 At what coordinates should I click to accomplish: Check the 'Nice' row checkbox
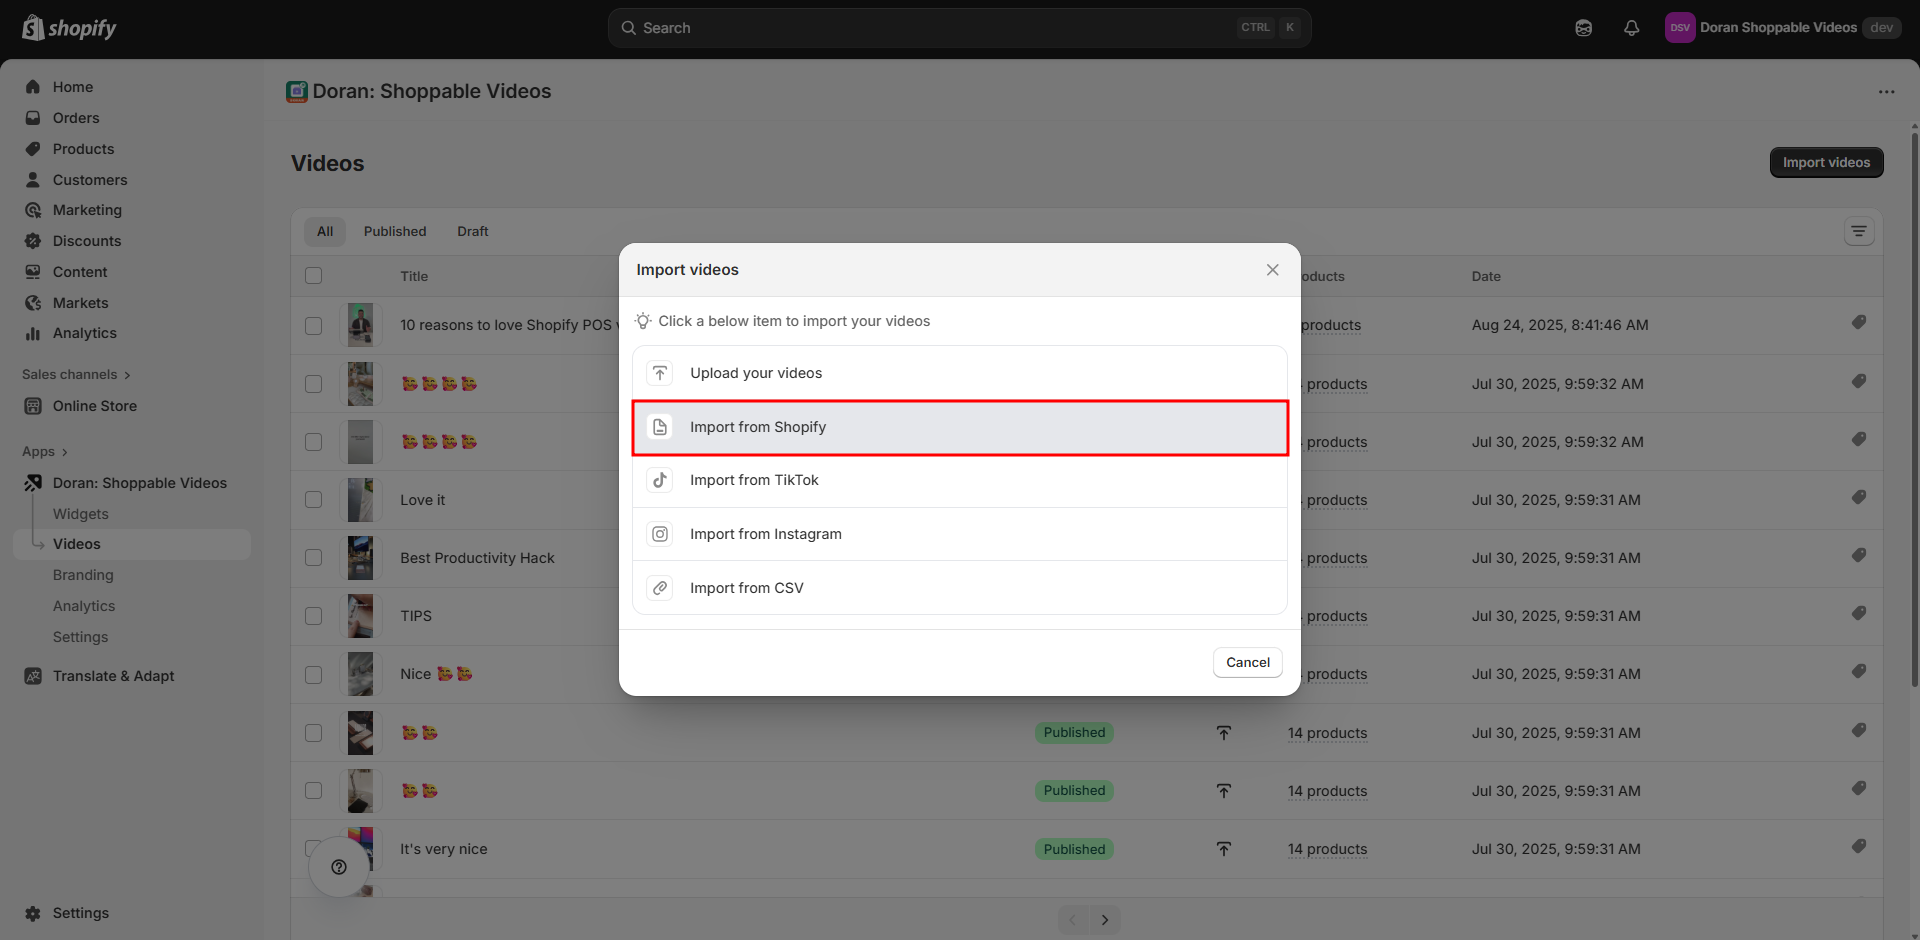314,675
